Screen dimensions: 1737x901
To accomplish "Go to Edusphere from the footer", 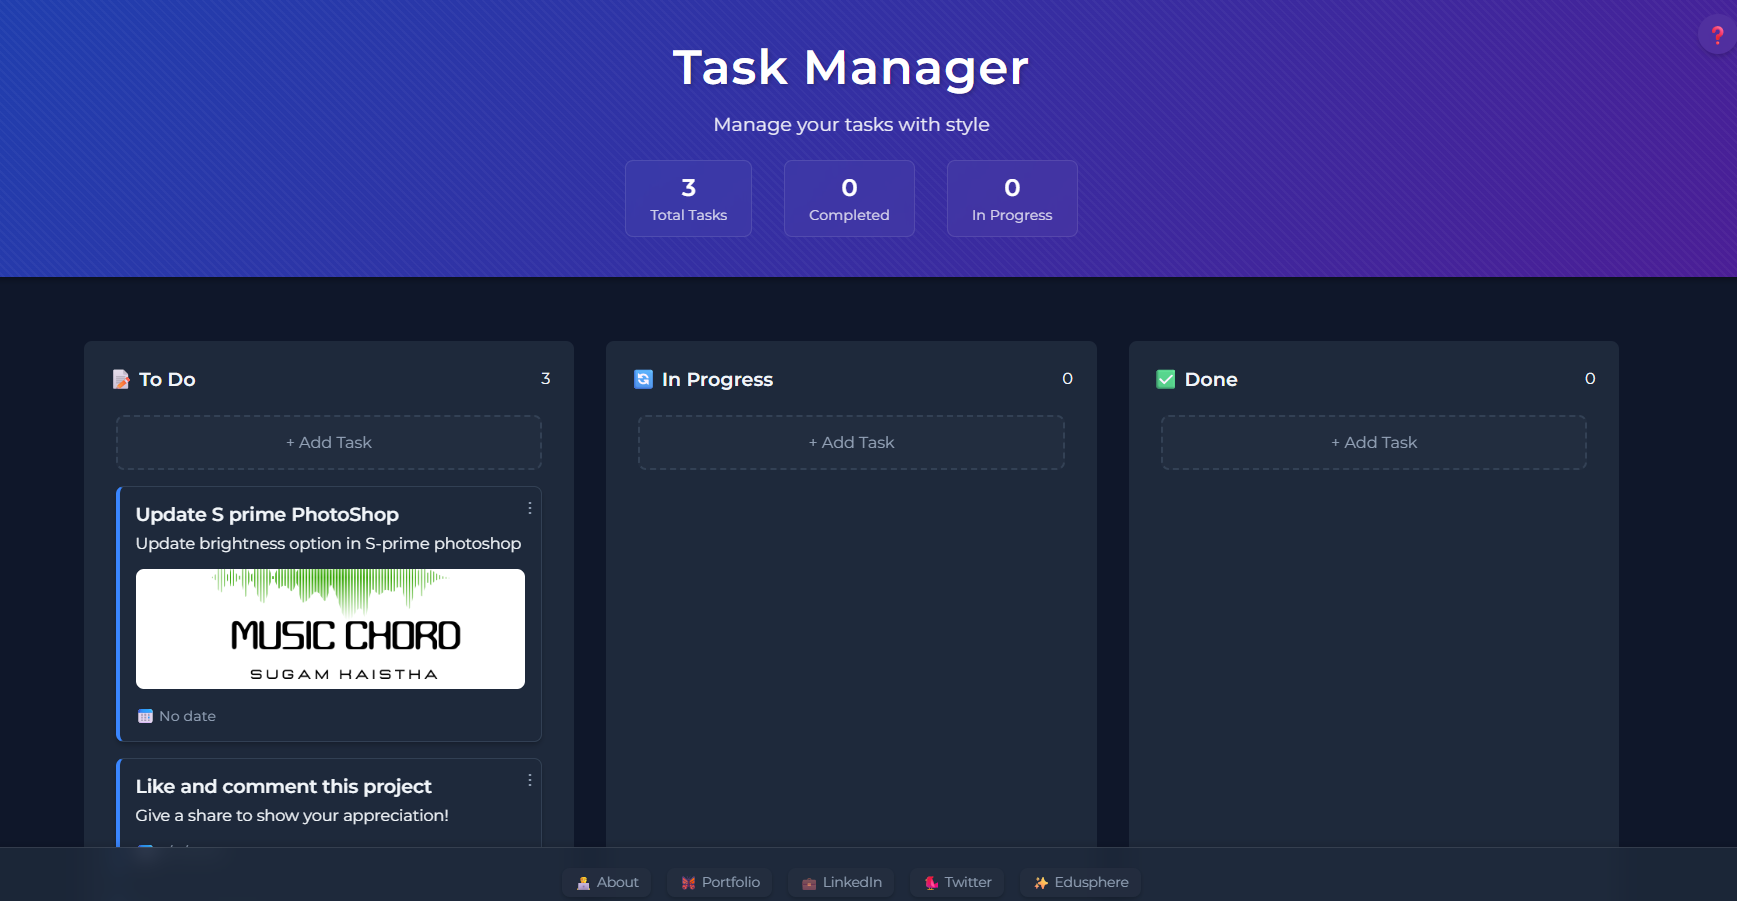I will point(1080,882).
